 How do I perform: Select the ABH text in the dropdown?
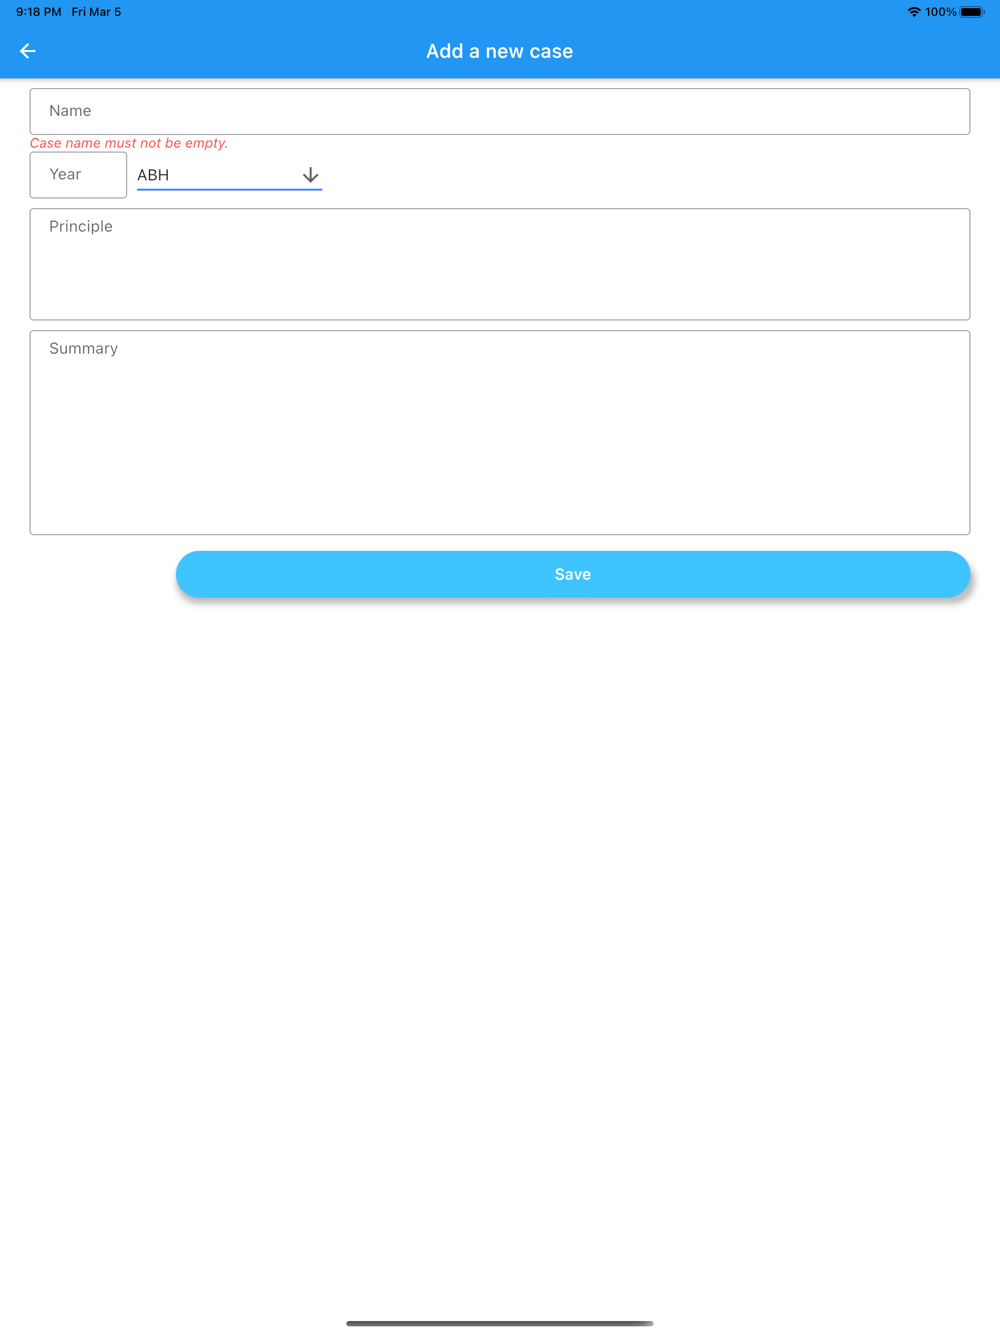pyautogui.click(x=153, y=175)
